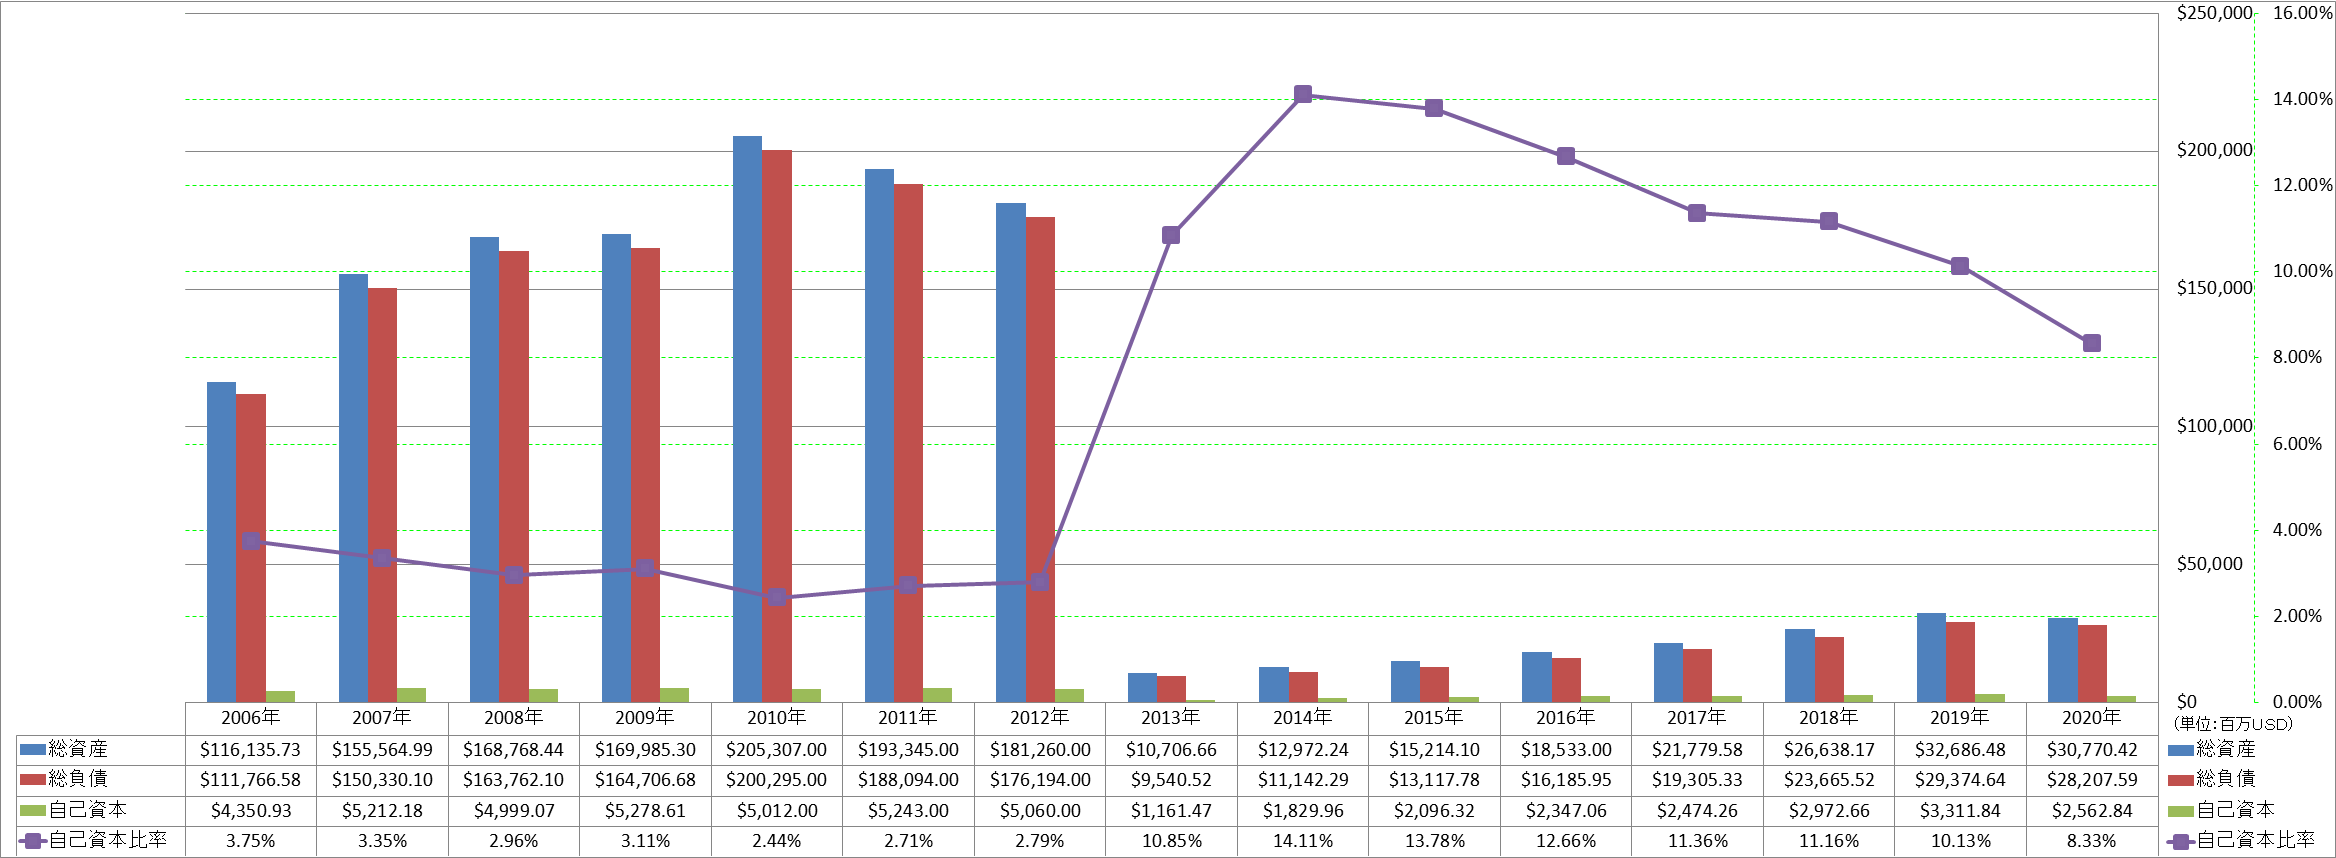The image size is (2336, 858).
Task: Select the 2014年 line marker at 14.11%
Action: pos(1303,94)
